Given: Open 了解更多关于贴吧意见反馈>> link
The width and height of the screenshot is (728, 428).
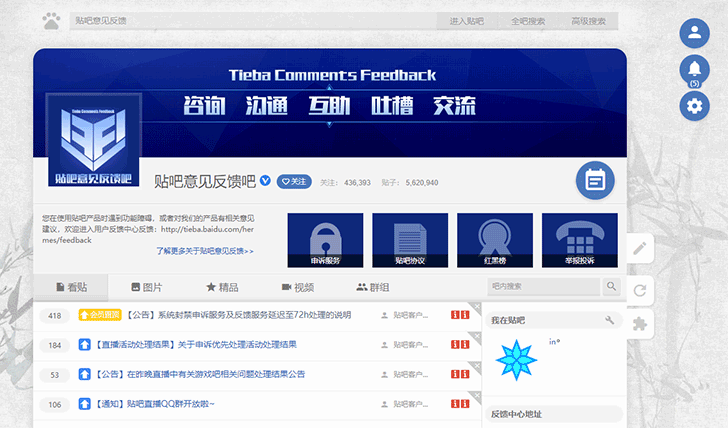Looking at the screenshot, I should 205,251.
